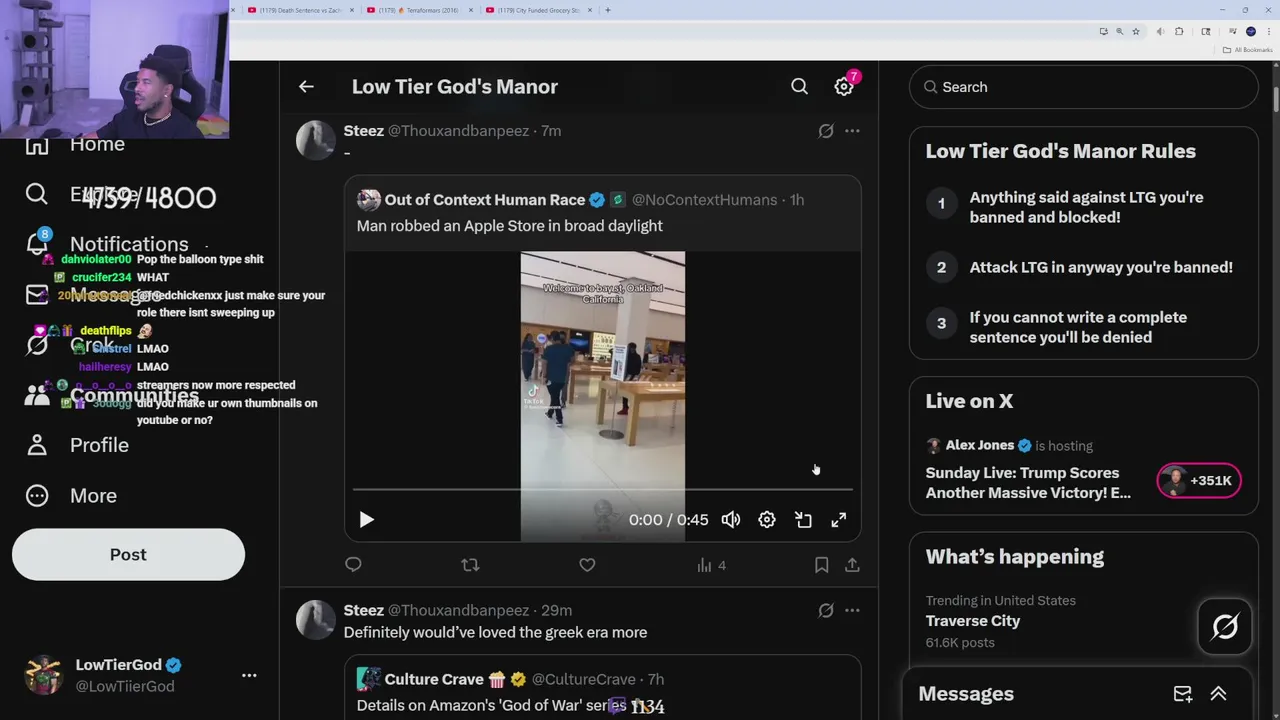Focus the Search input field
Screen dimensions: 1280x720
1084,87
